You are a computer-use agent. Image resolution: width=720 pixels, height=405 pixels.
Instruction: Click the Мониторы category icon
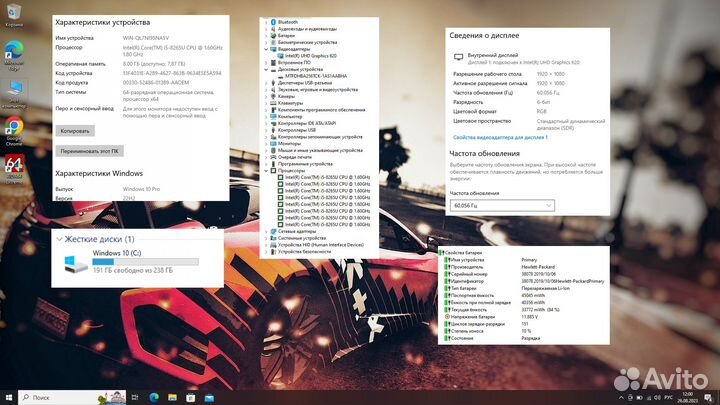tap(273, 144)
